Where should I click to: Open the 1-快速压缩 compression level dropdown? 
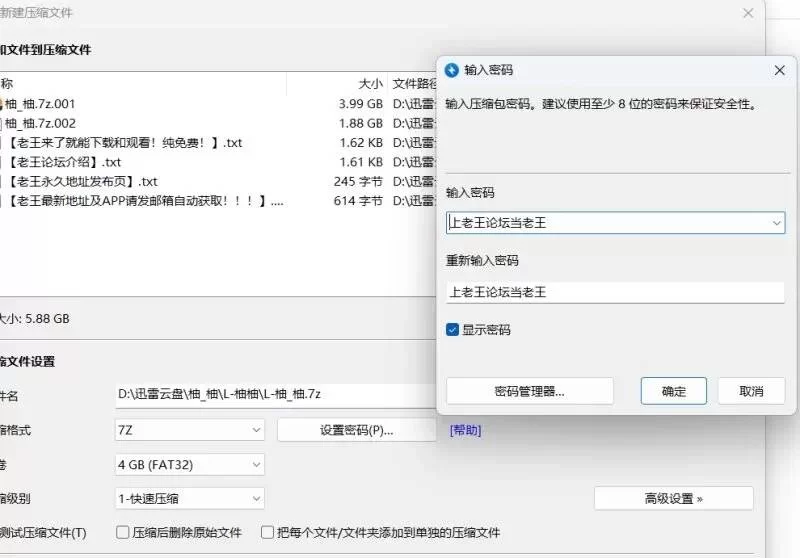[190, 498]
